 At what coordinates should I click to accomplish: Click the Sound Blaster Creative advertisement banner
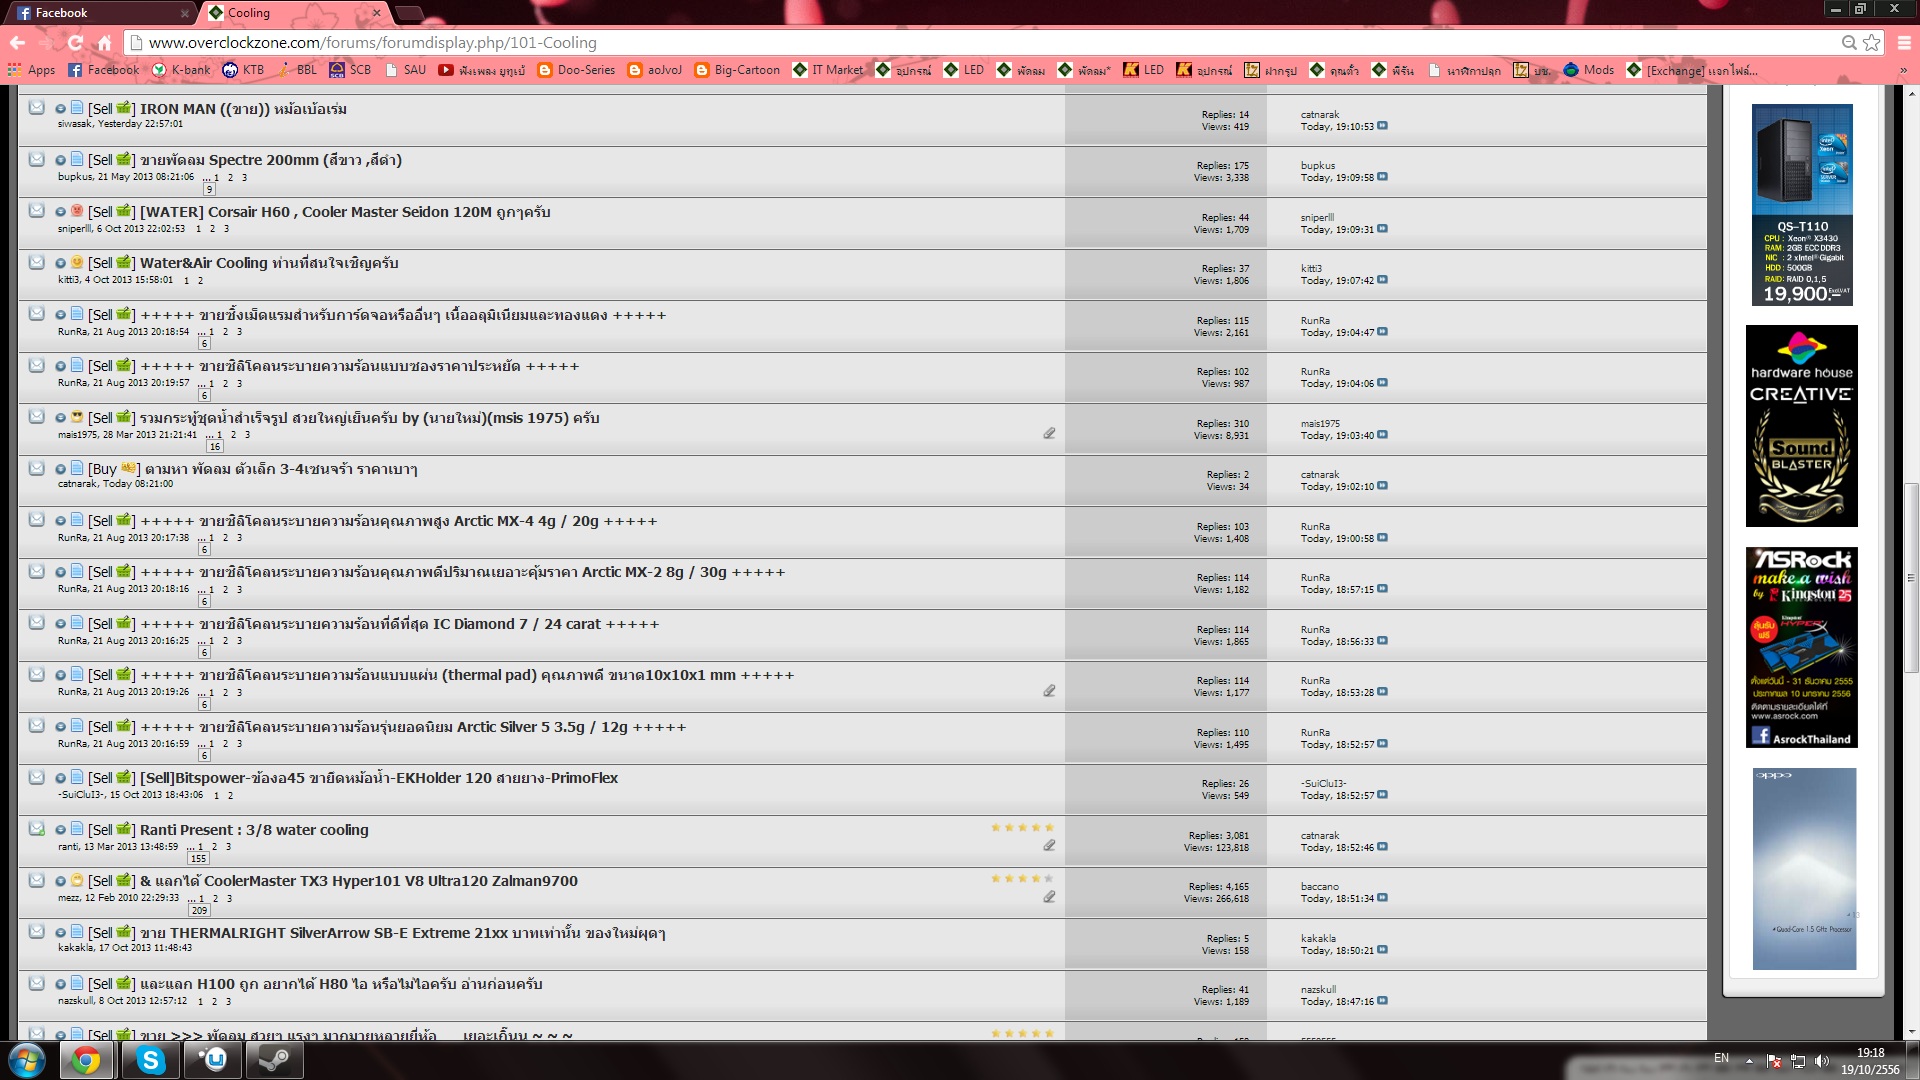1801,426
